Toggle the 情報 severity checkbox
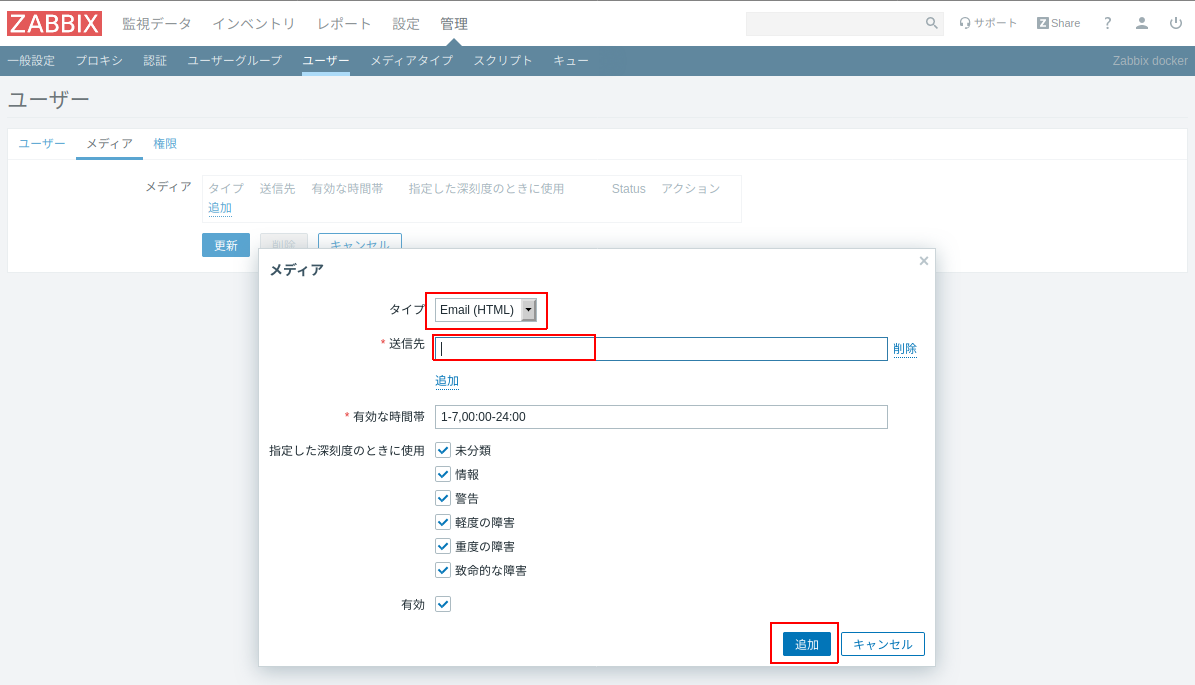The height and width of the screenshot is (685, 1195). point(443,474)
